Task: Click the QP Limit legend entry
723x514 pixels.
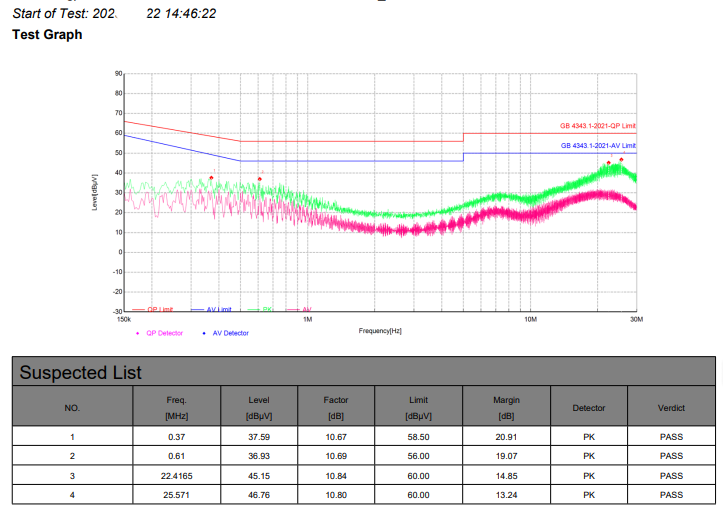Action: coord(160,310)
